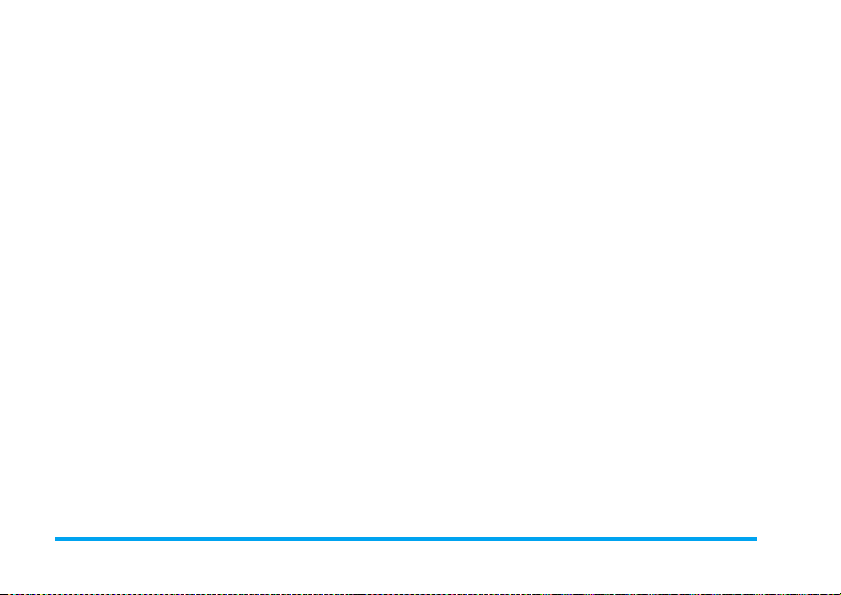Click the blue horizontal divider line
Image resolution: width=841 pixels, height=595 pixels.
click(405, 539)
